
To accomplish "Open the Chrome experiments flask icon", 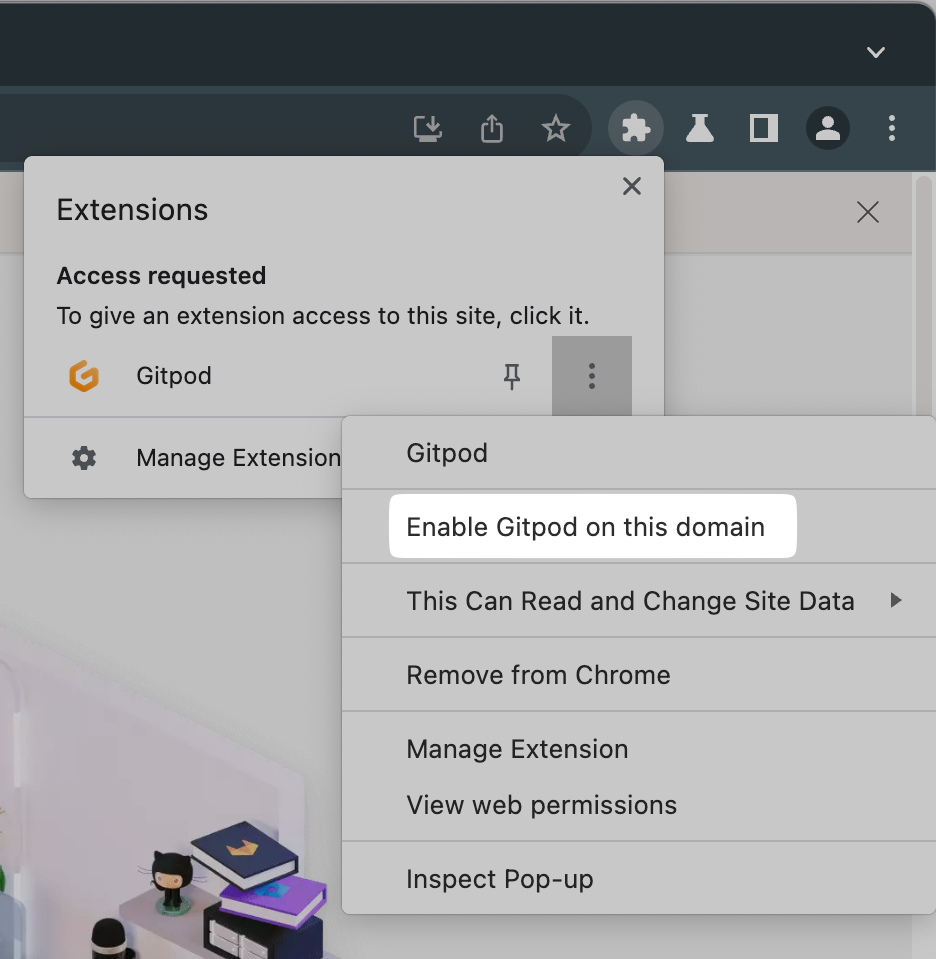I will click(x=700, y=128).
